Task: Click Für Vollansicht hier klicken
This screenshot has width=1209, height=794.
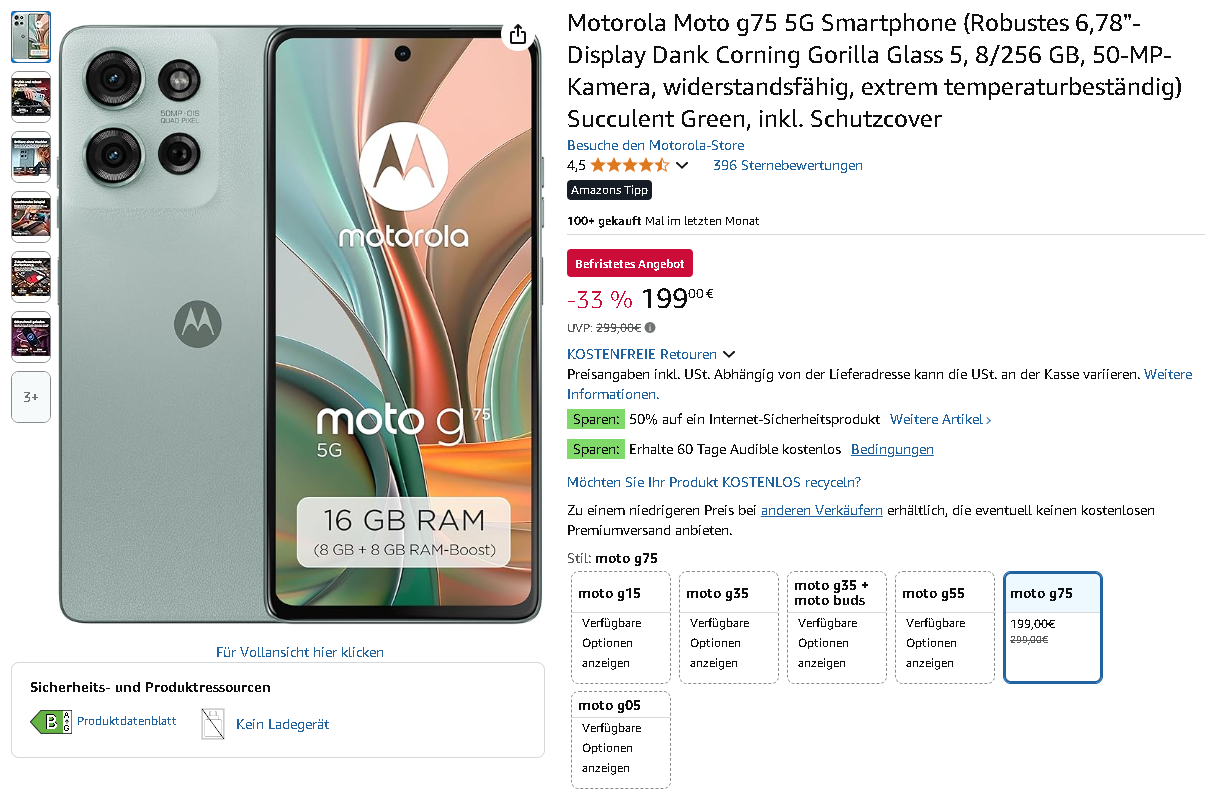Action: [300, 652]
